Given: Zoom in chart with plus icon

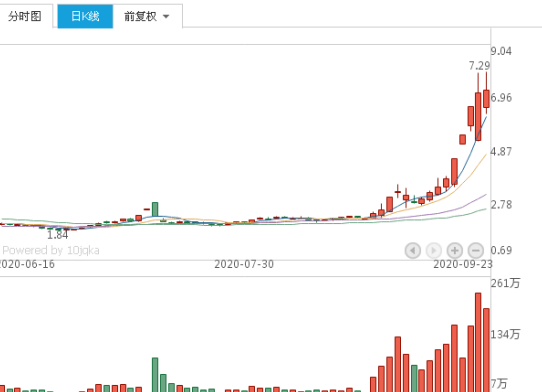Looking at the screenshot, I should point(455,250).
